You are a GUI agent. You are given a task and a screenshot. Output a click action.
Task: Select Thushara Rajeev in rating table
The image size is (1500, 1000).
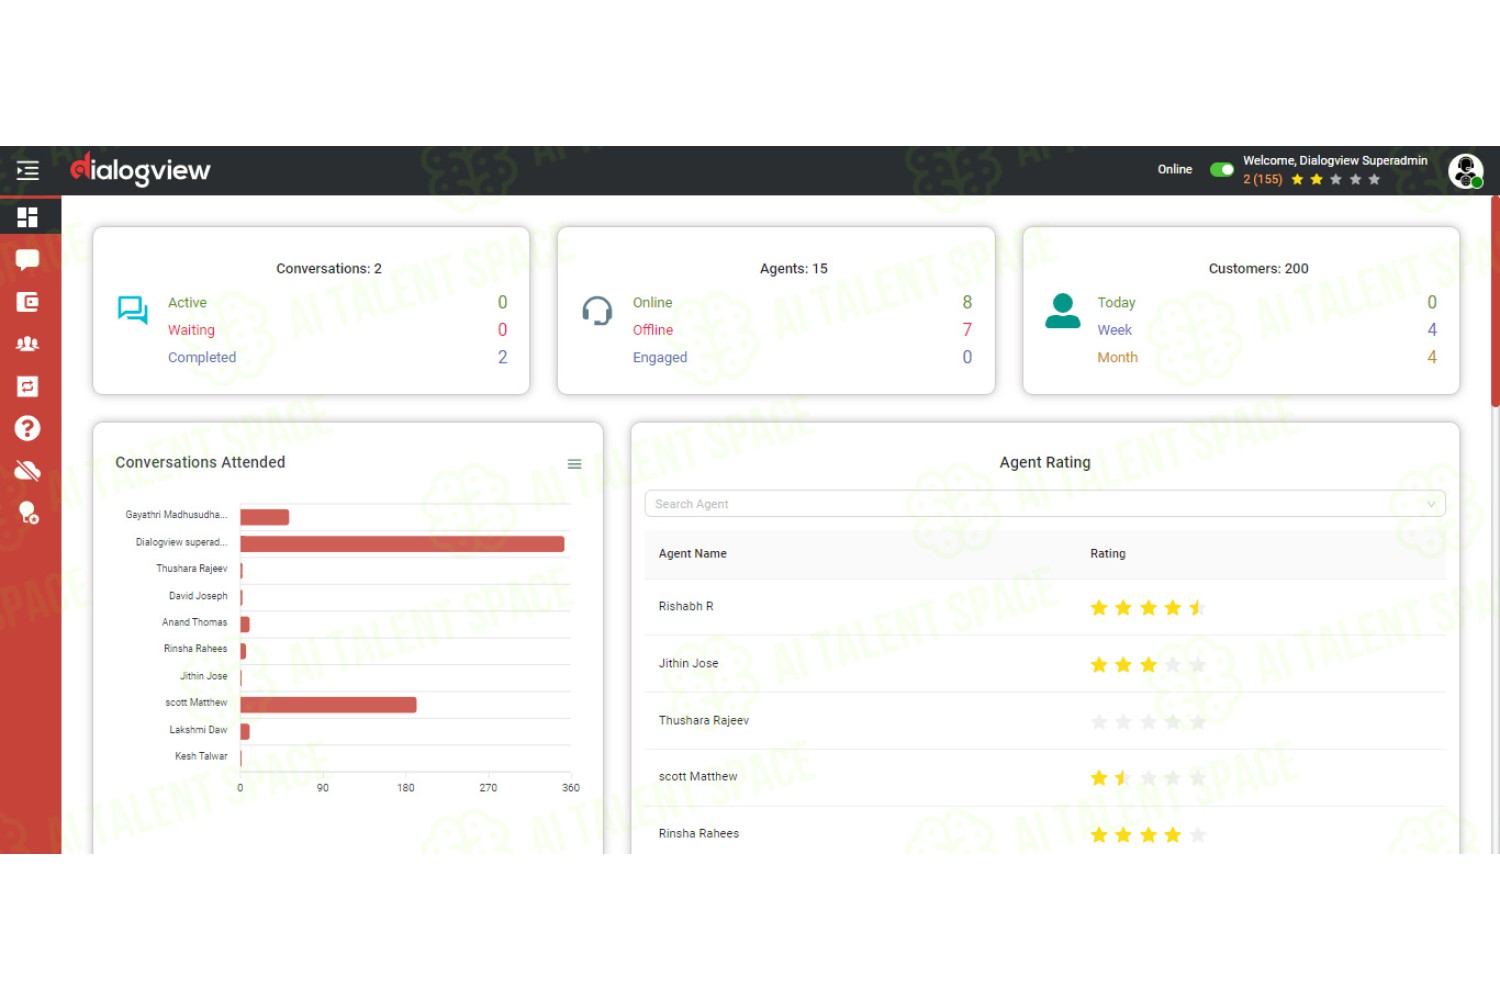coord(703,721)
